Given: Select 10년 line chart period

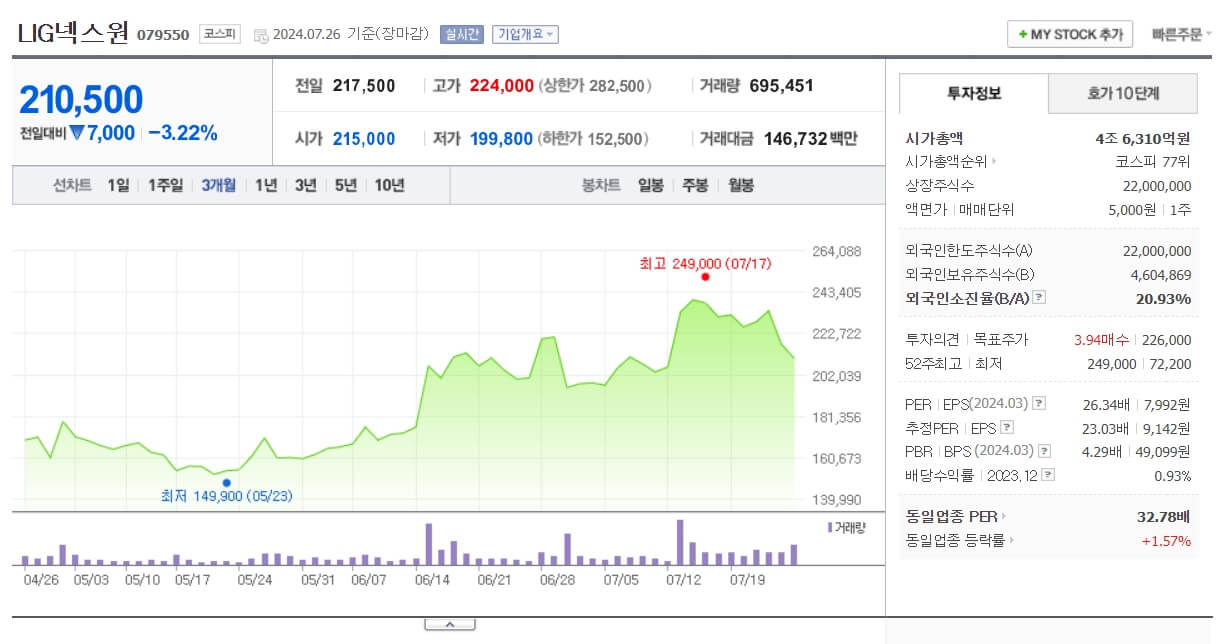Looking at the screenshot, I should point(389,185).
